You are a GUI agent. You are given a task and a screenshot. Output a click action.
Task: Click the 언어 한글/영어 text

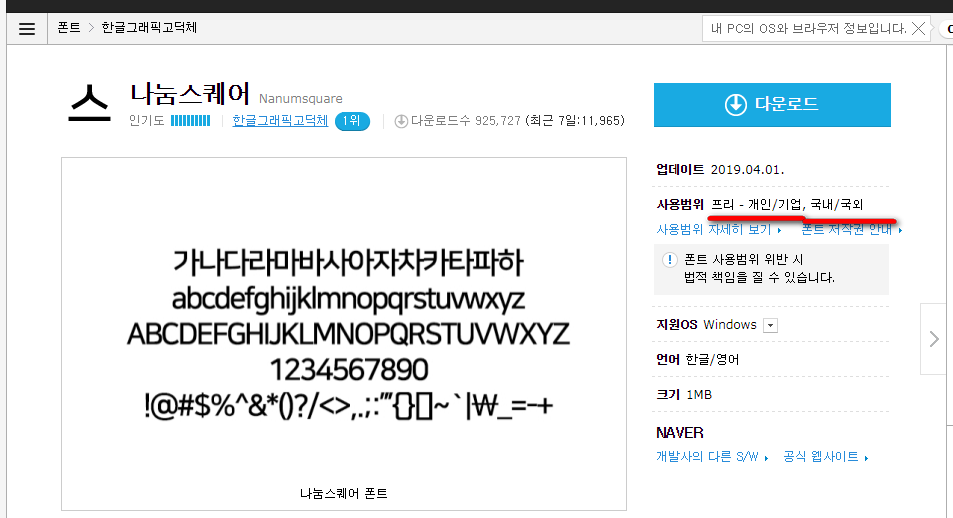coord(698,359)
